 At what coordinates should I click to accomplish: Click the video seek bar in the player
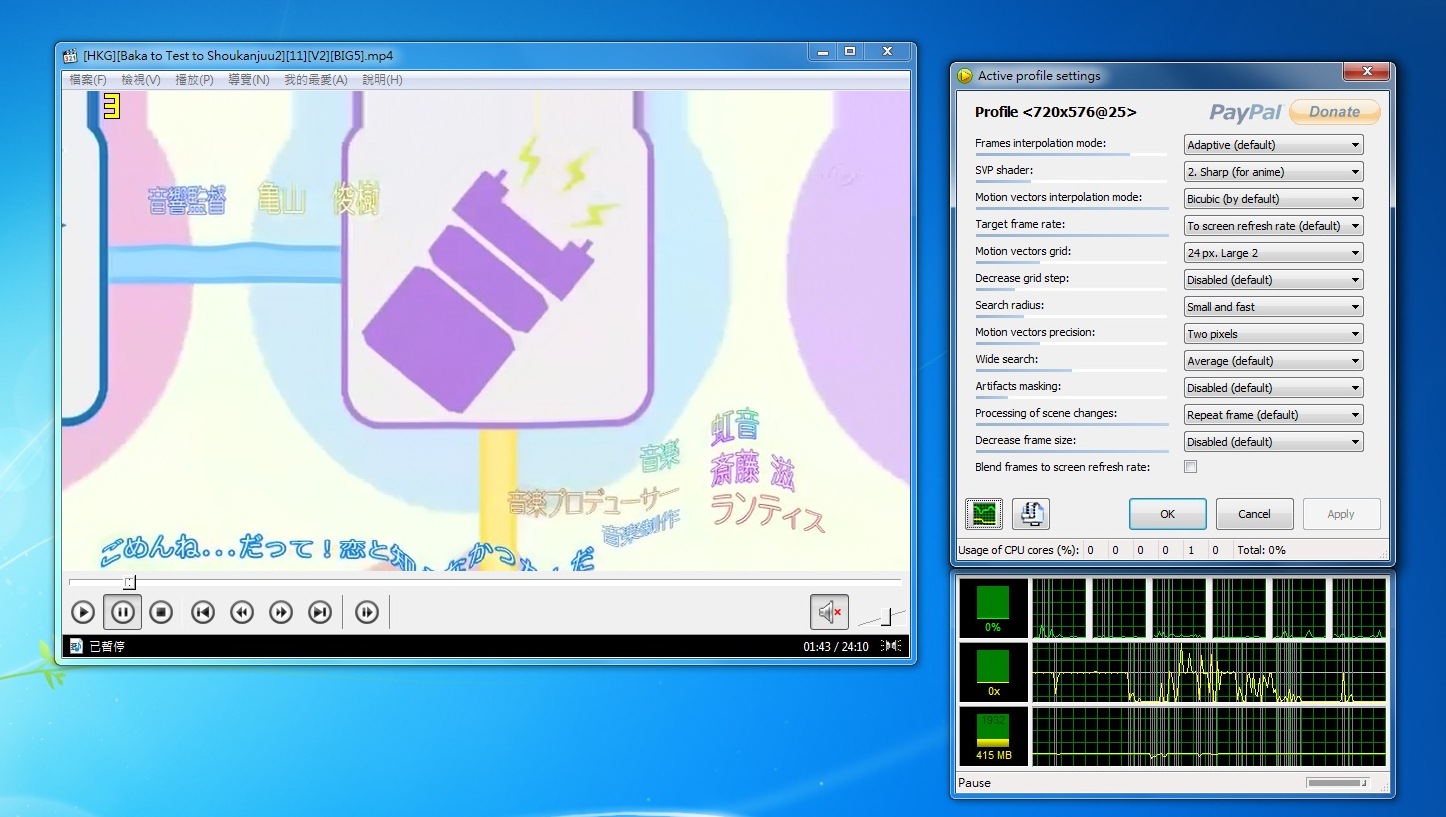(485, 582)
